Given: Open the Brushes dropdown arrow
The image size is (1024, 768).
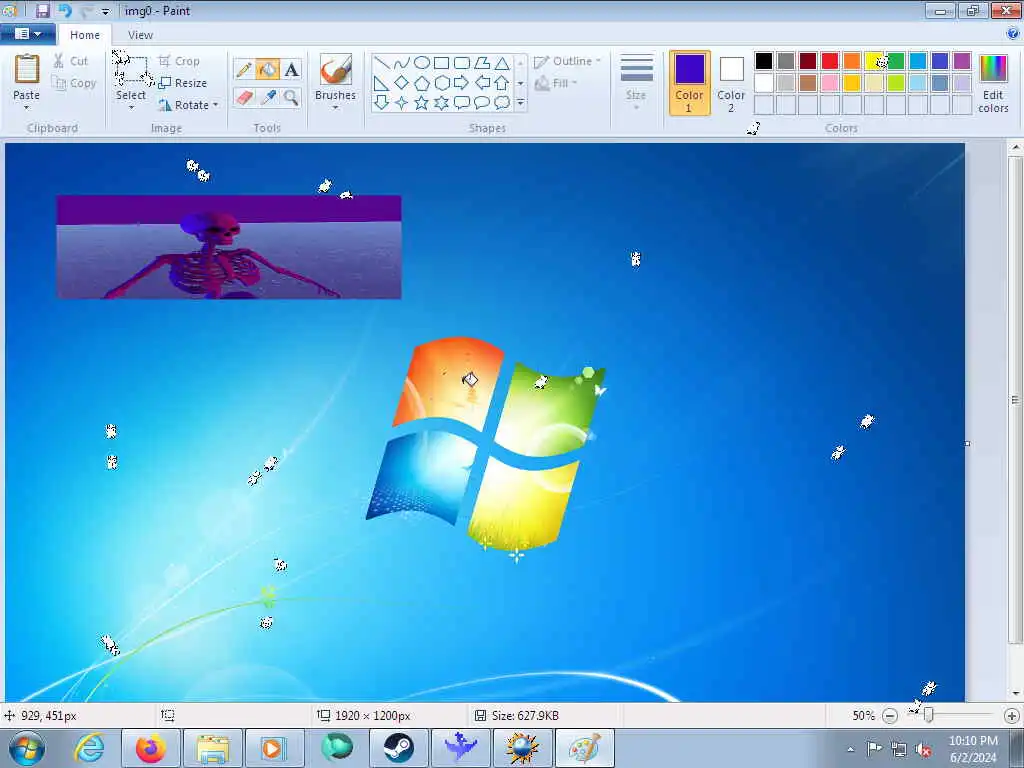Looking at the screenshot, I should tap(336, 108).
